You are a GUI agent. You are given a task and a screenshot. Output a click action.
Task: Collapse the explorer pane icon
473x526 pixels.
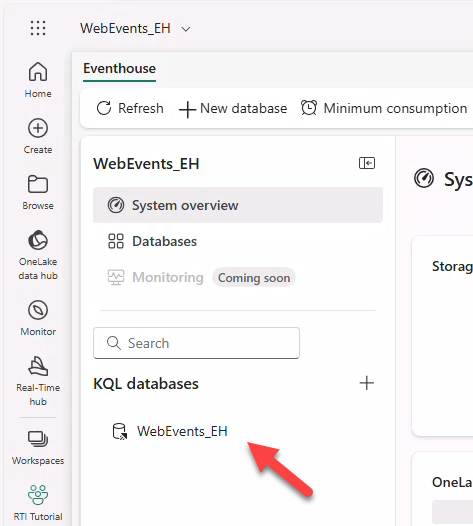(367, 163)
